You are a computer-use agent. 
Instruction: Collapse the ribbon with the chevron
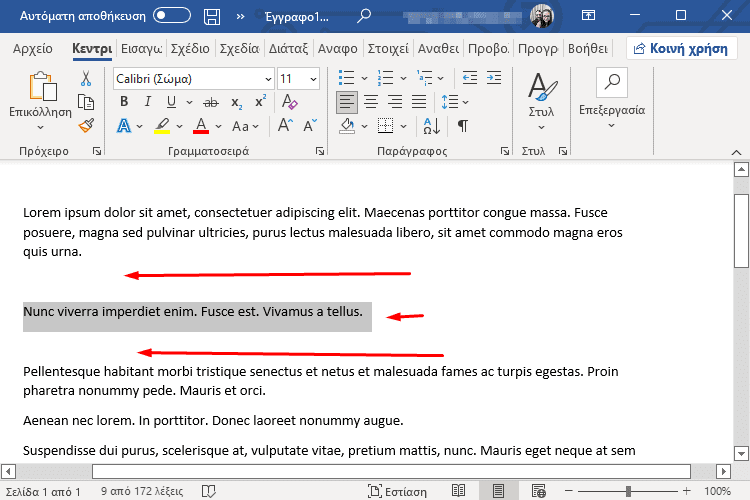click(x=737, y=152)
